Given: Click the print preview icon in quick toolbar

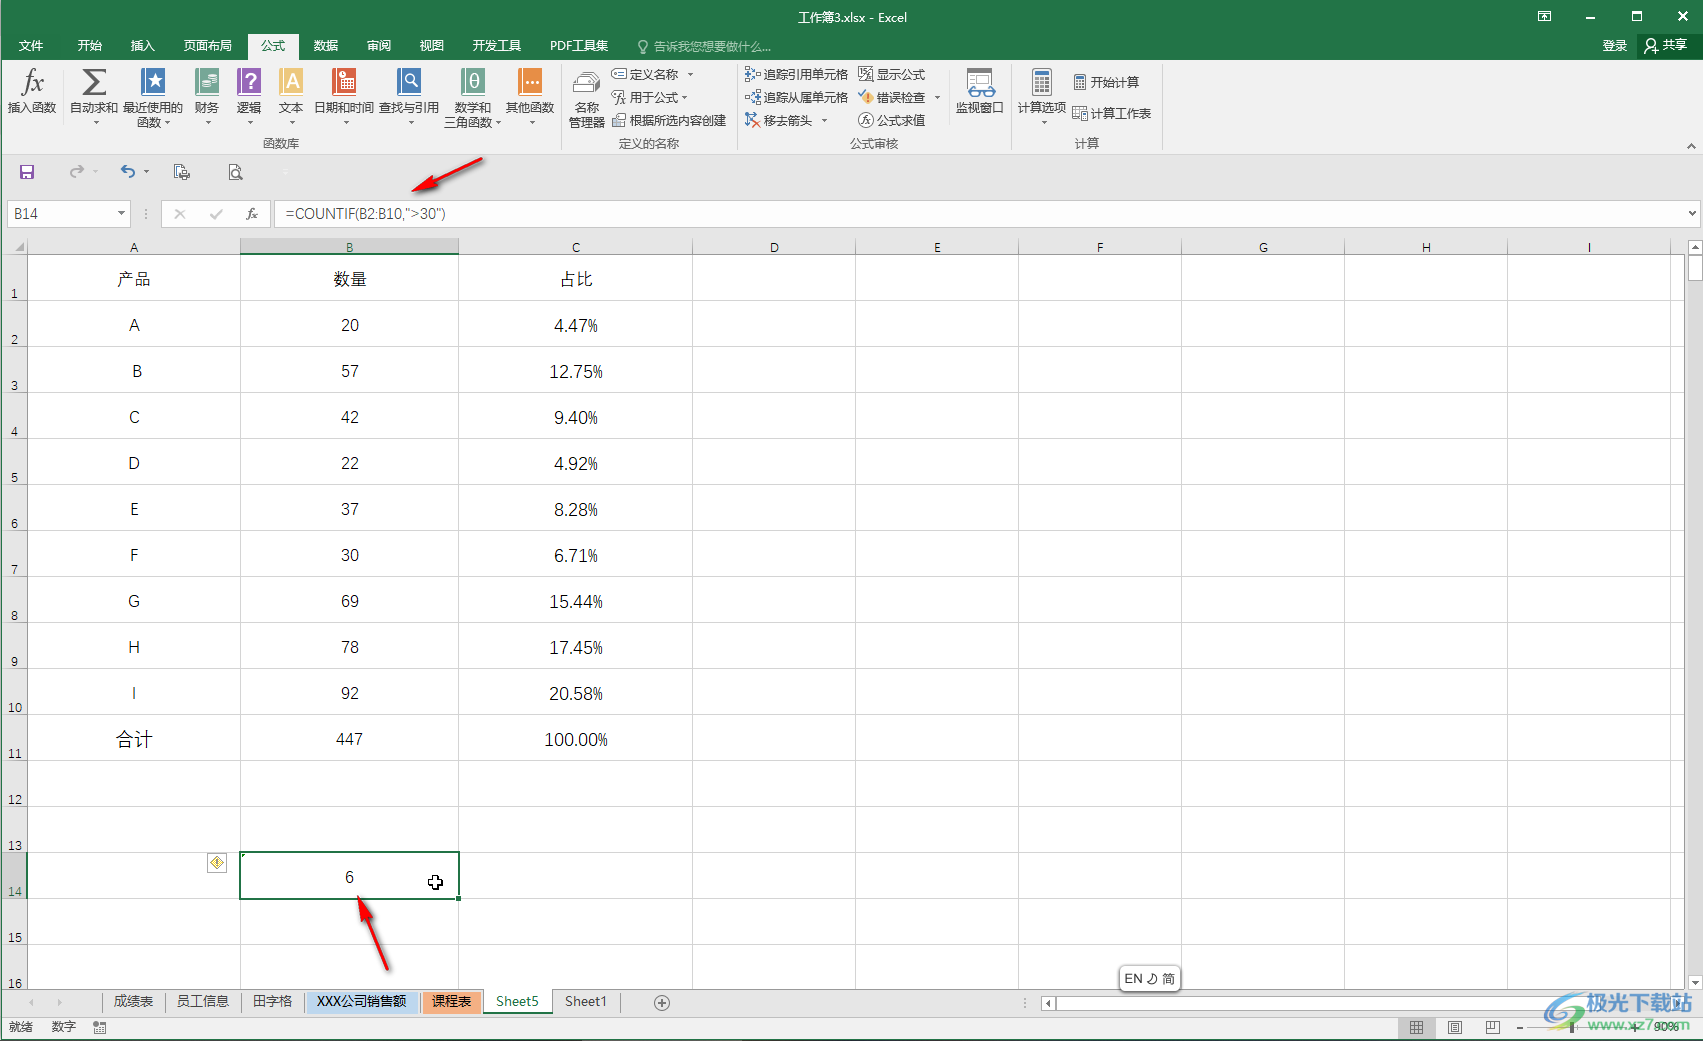Looking at the screenshot, I should click(x=235, y=172).
